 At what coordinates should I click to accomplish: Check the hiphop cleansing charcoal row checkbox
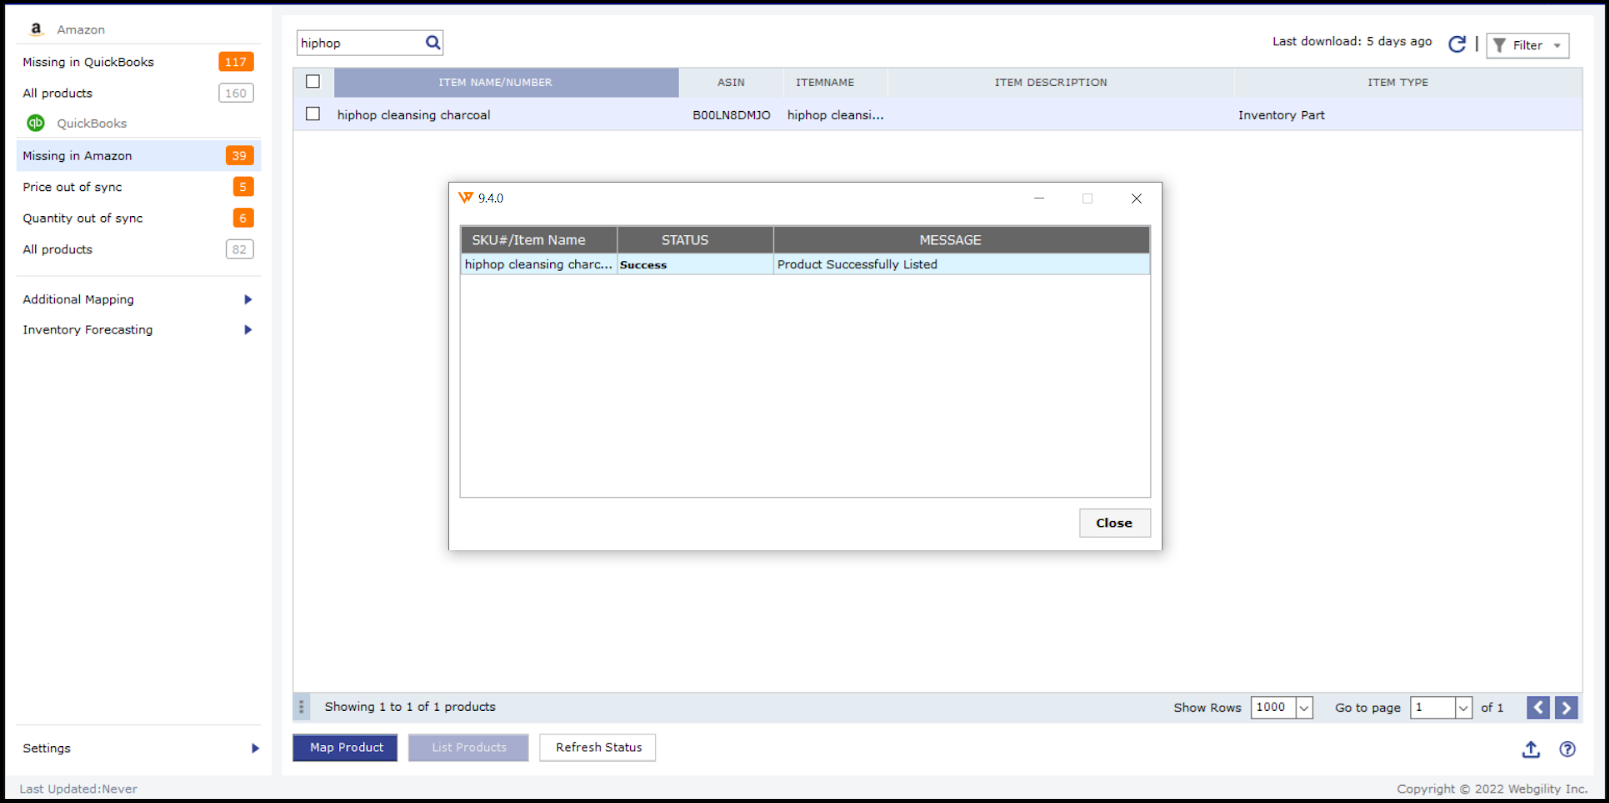[313, 115]
